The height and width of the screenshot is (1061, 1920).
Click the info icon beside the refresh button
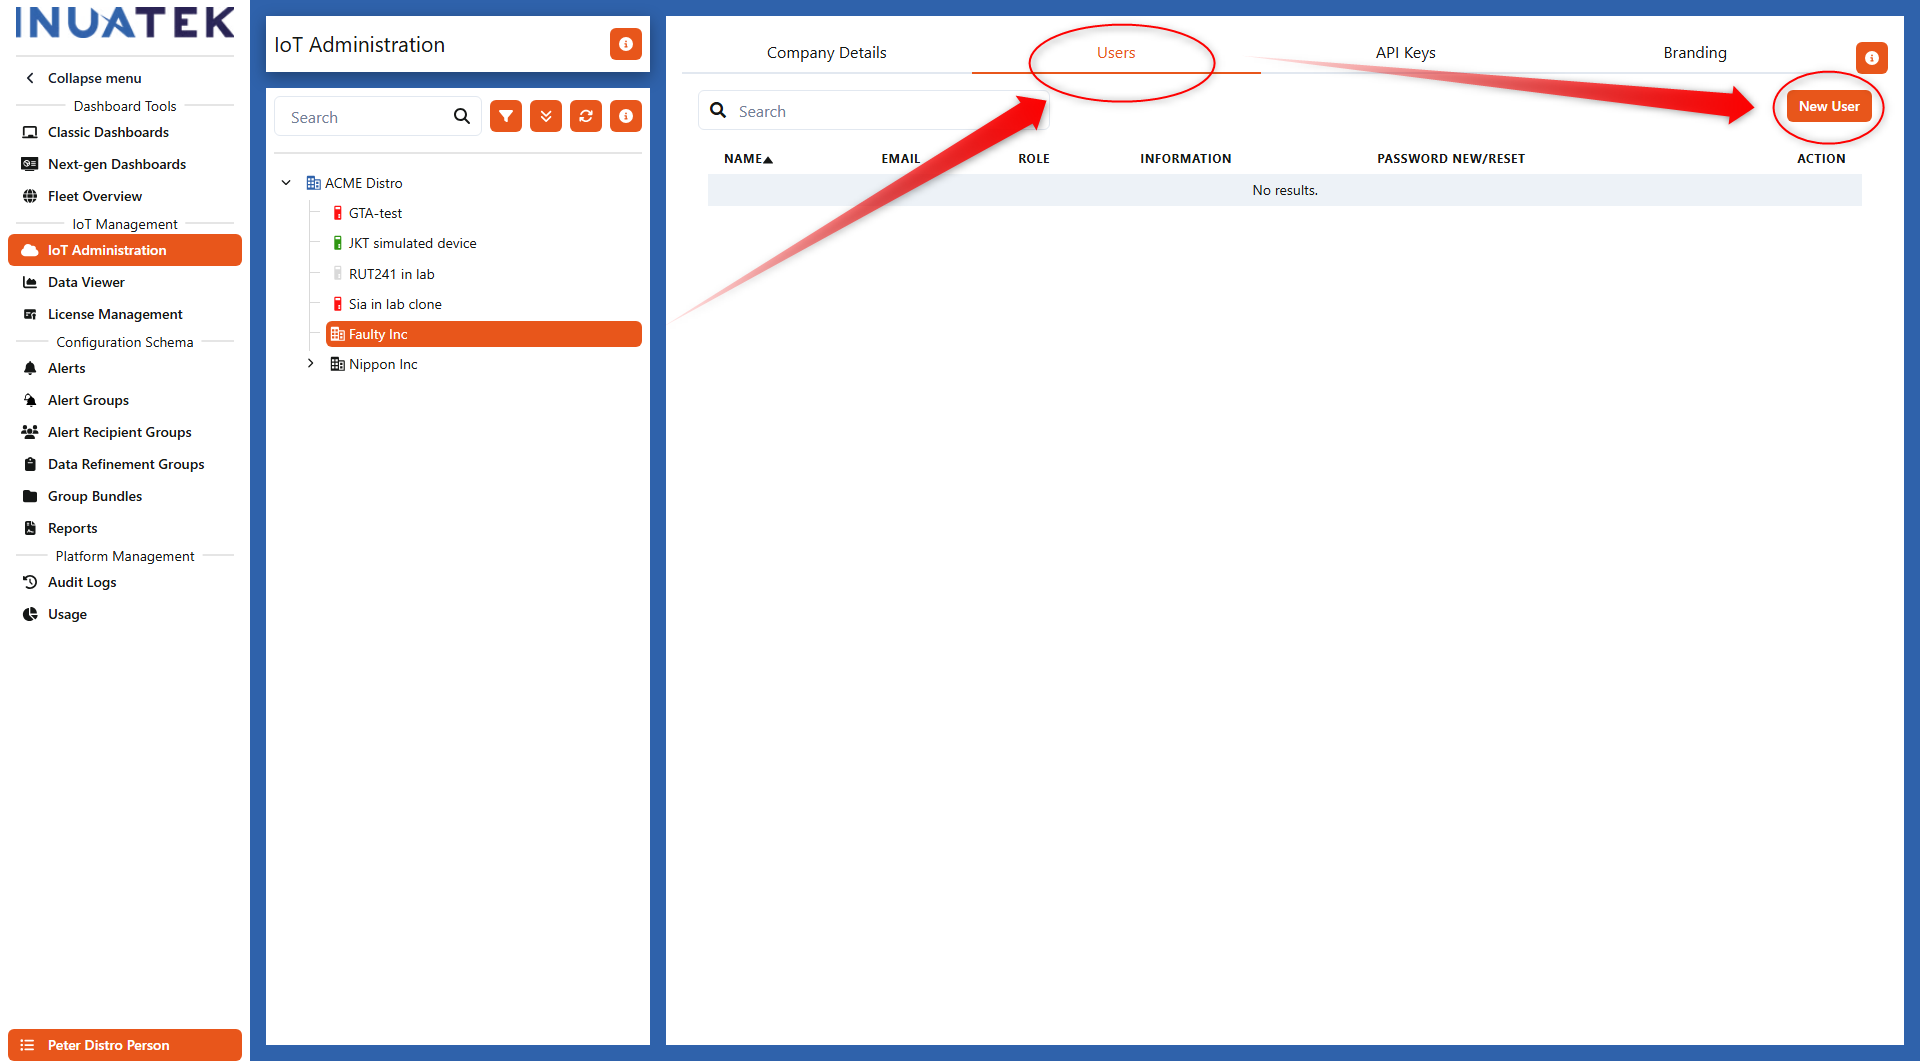(625, 115)
